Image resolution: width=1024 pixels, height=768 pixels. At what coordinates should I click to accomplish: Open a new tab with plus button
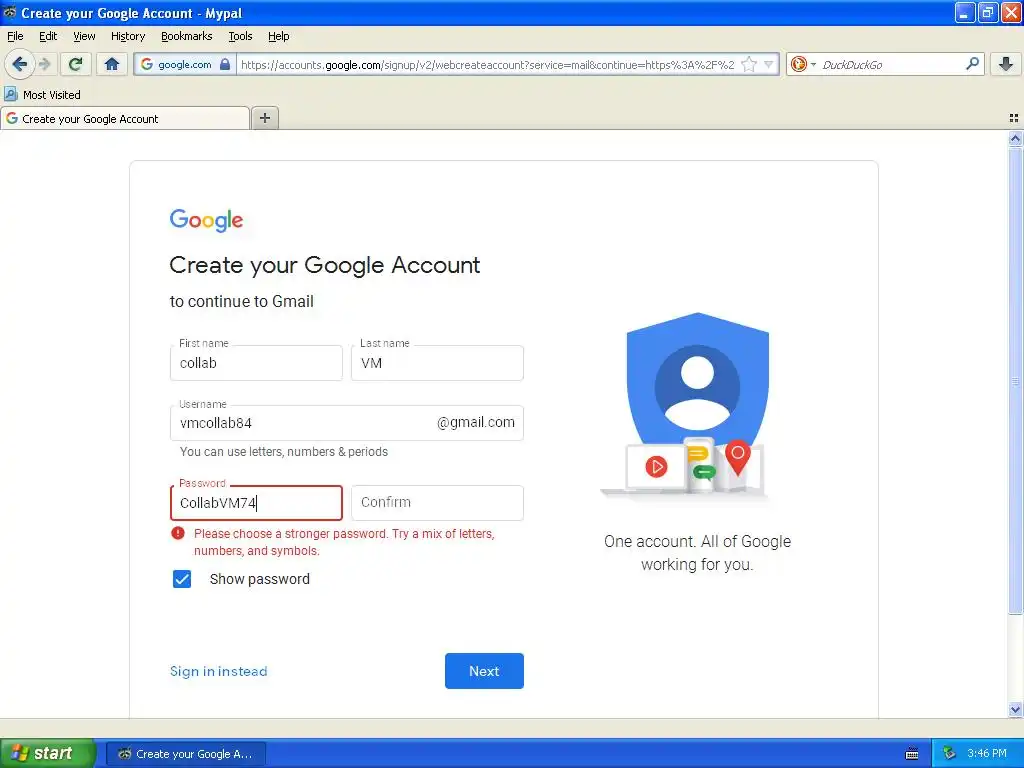click(264, 118)
